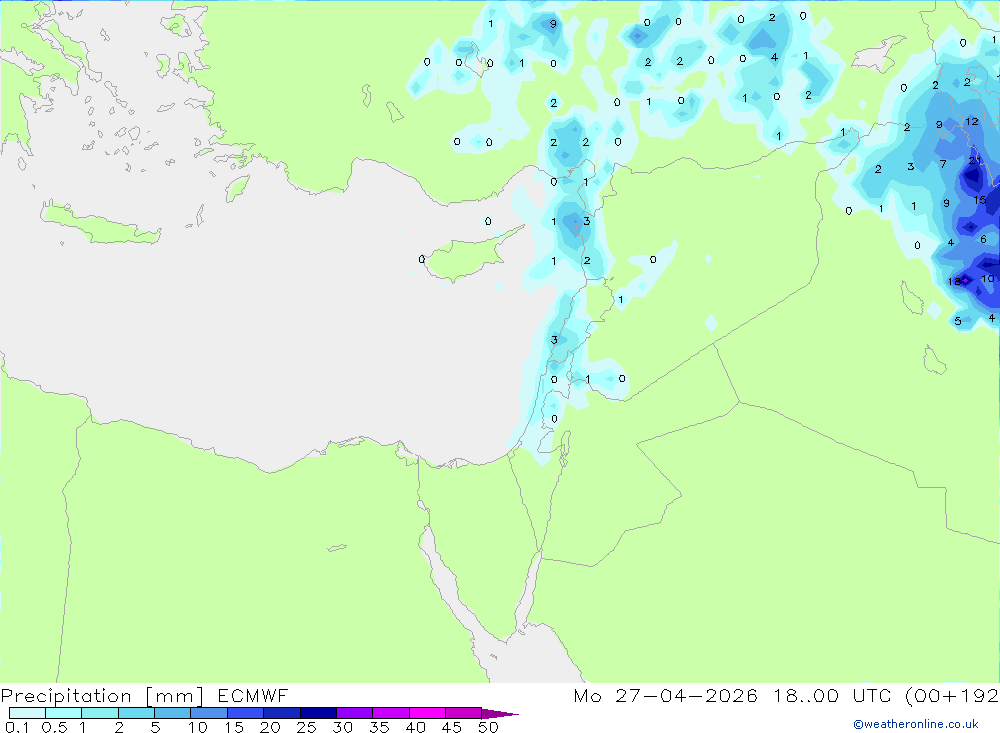Viewport: 1000px width, 733px height.
Task: Select the 35–40 mm legend swatch
Action: (391, 713)
